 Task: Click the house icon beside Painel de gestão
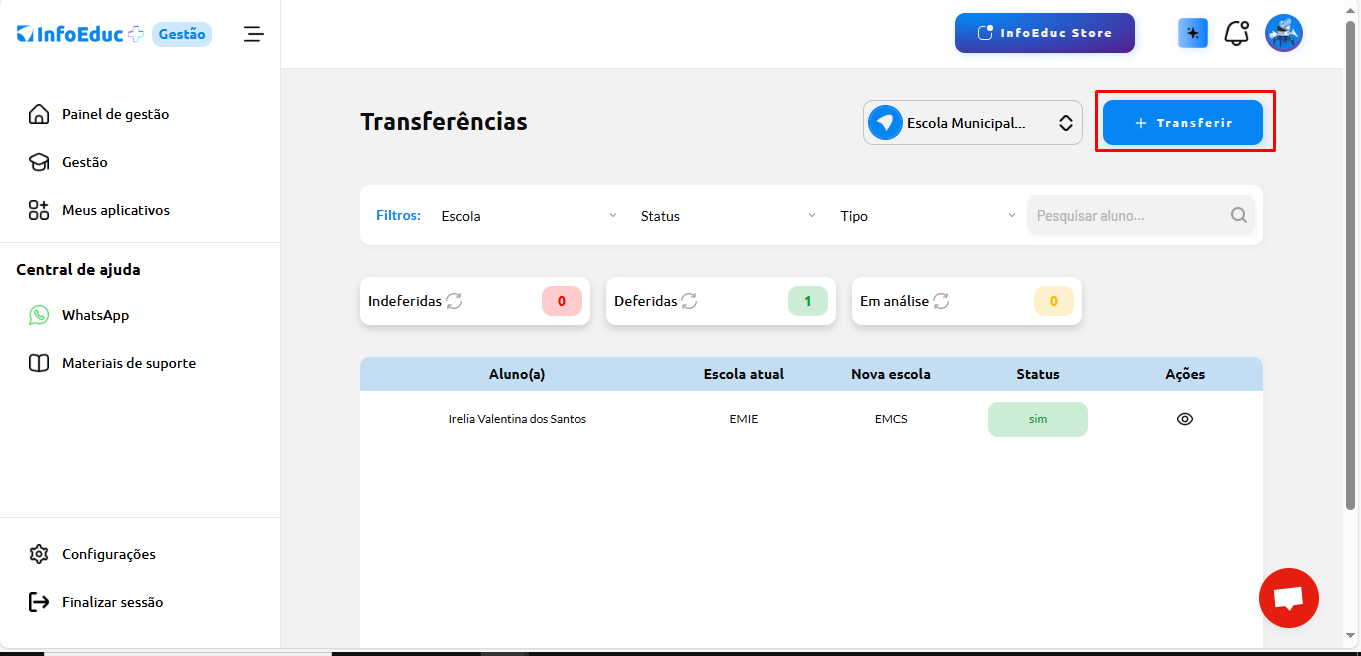tap(39, 114)
